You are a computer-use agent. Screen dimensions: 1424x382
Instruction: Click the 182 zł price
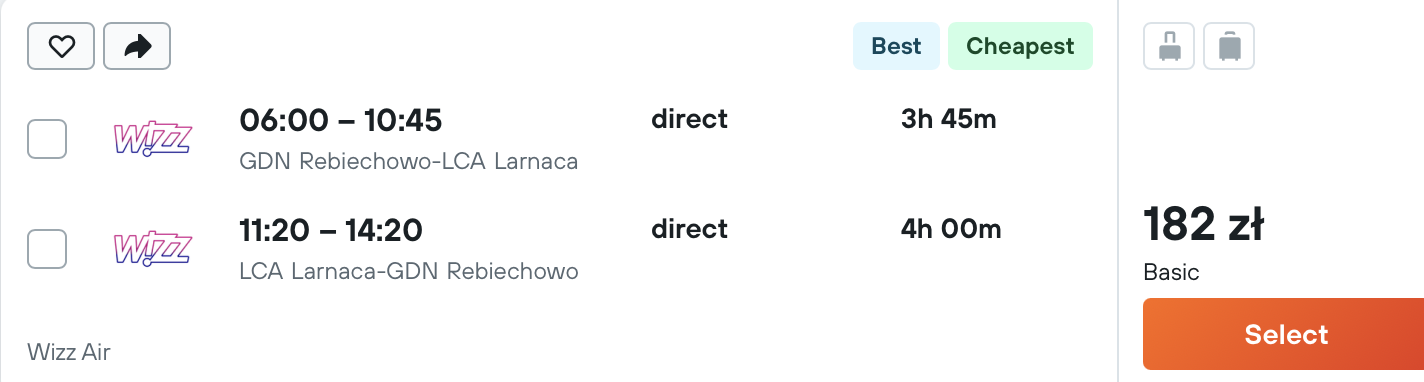tap(1203, 224)
